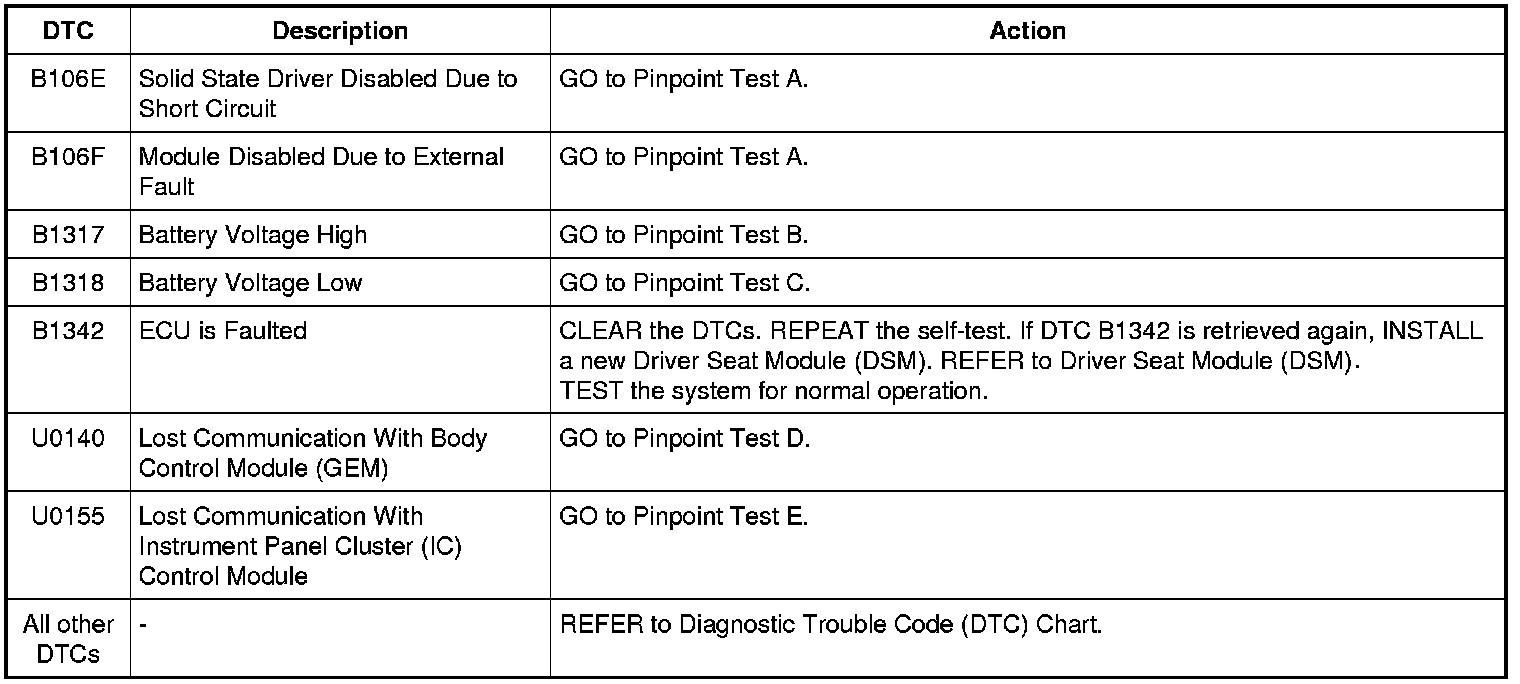This screenshot has height=684, width=1520.
Task: Open GO to Pinpoint Test B
Action: click(684, 235)
